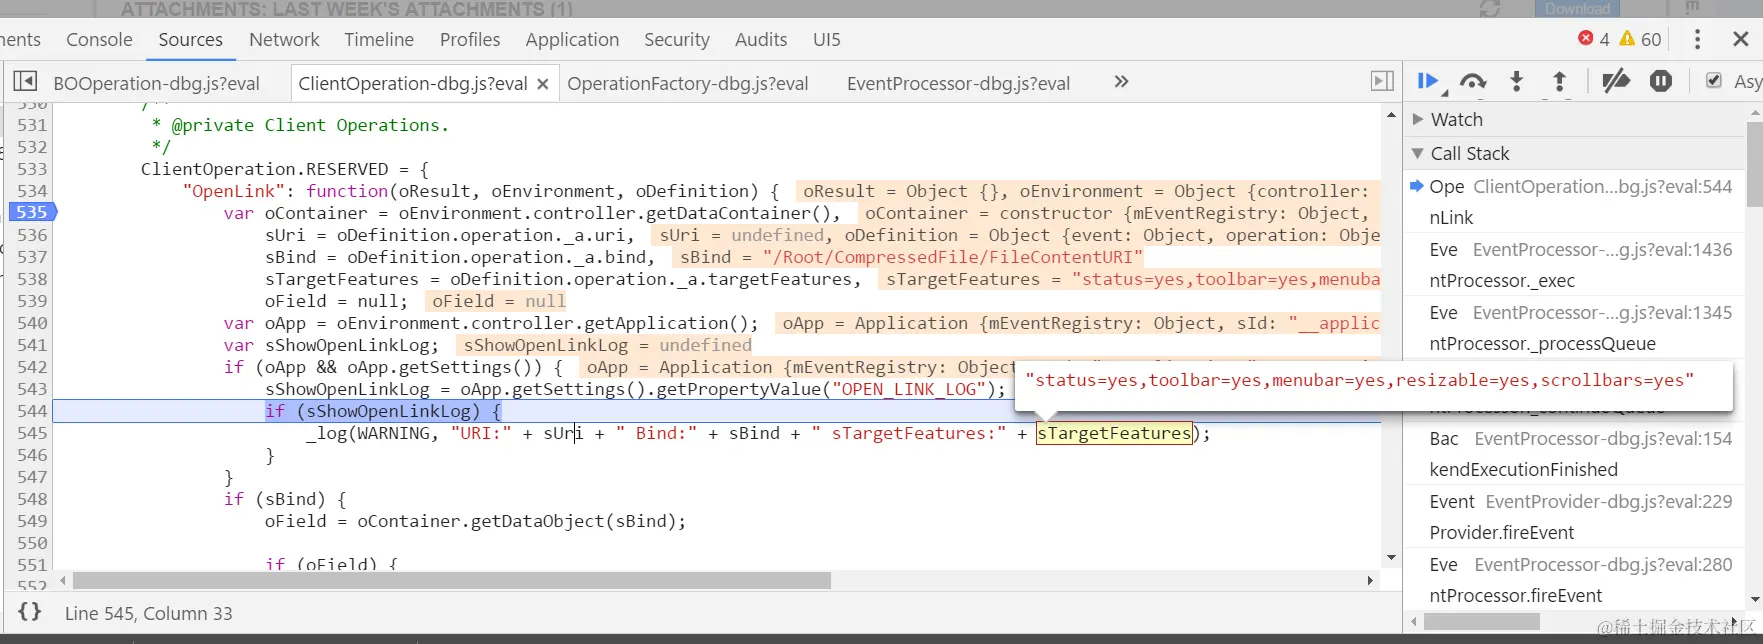Open the Network tab
This screenshot has height=644, width=1763.
point(284,39)
